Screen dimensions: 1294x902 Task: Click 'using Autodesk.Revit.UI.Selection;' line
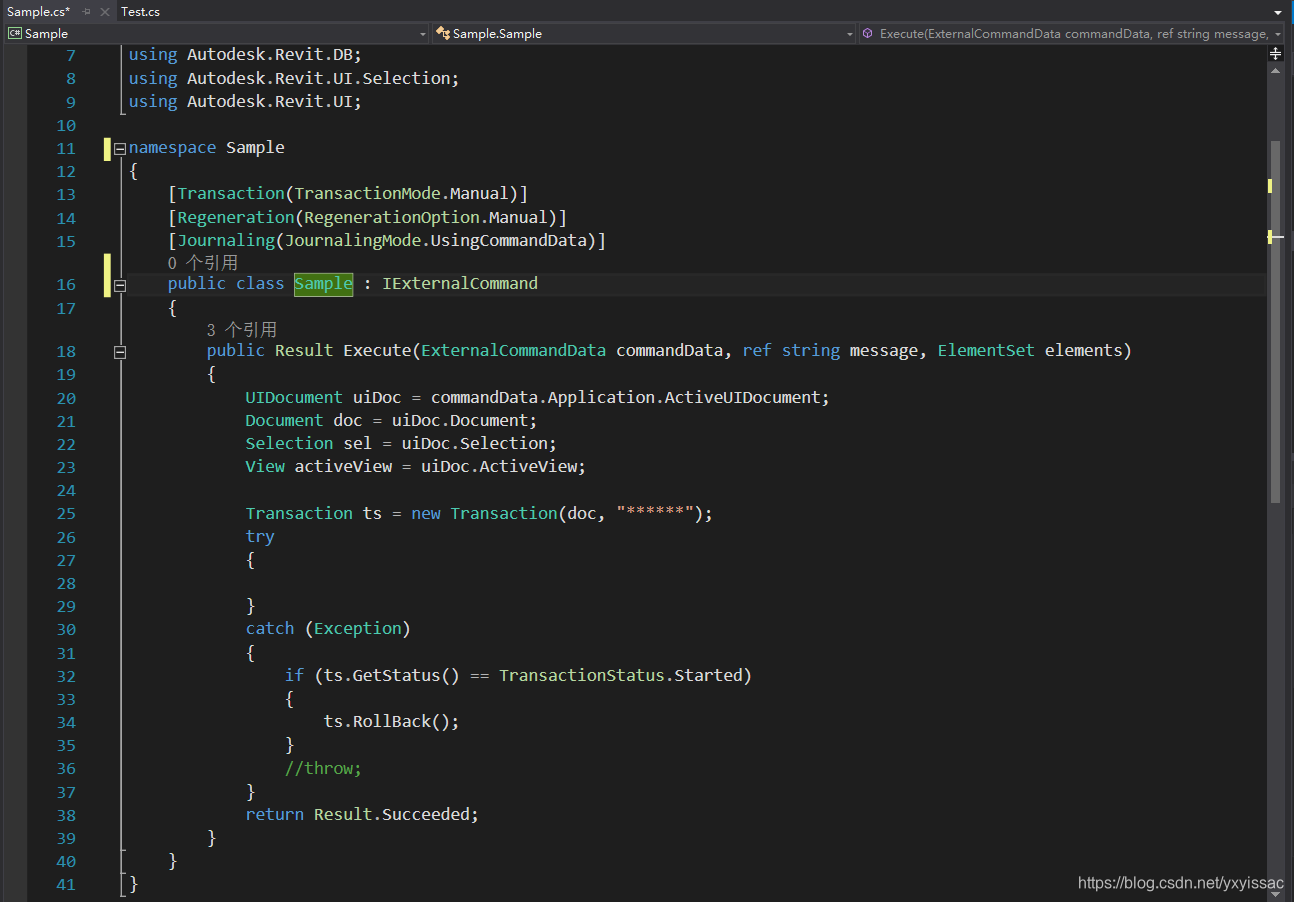[294, 78]
